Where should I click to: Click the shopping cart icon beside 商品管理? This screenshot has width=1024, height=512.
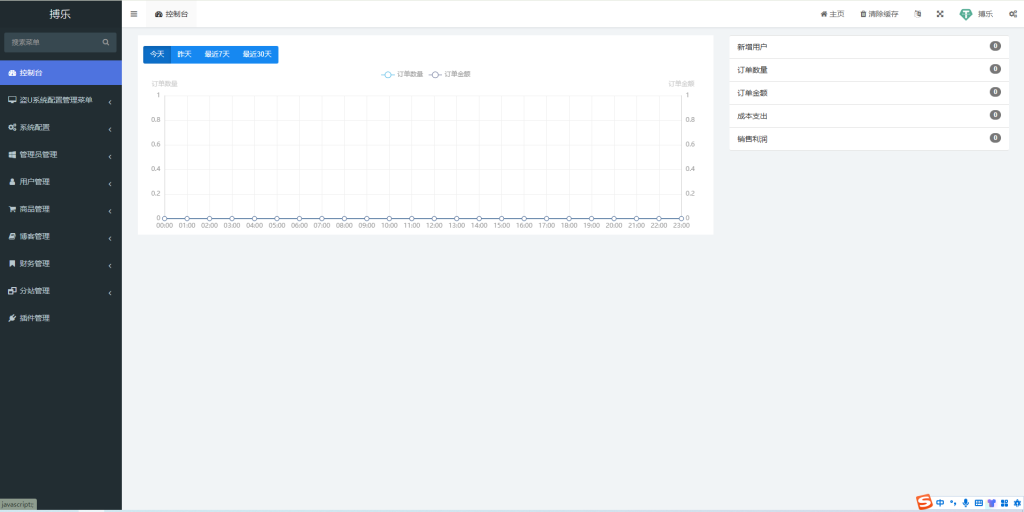point(12,210)
